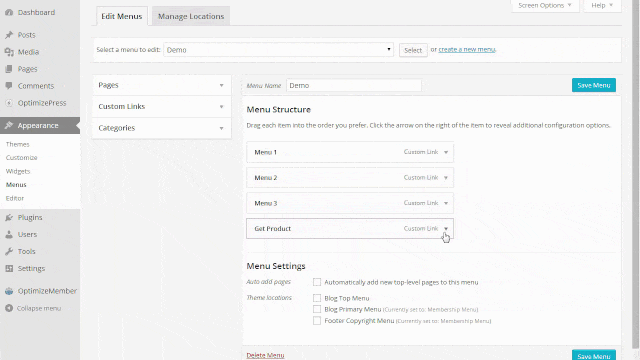The width and height of the screenshot is (640, 360).
Task: Click the Posts pushpin icon
Action: [x=9, y=35]
